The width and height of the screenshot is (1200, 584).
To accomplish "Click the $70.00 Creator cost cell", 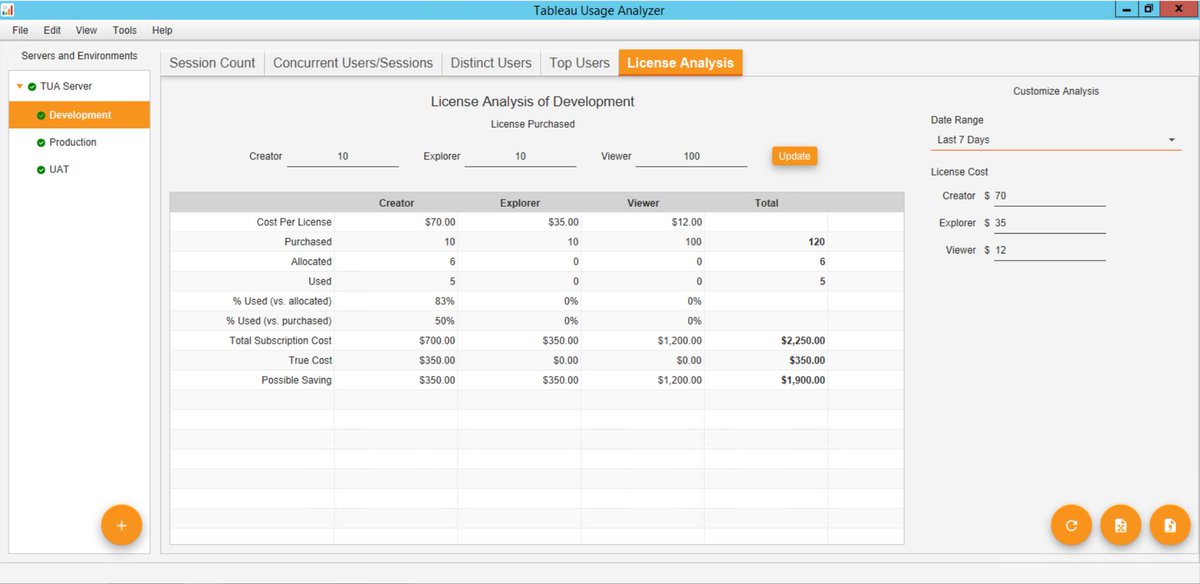I will (396, 222).
